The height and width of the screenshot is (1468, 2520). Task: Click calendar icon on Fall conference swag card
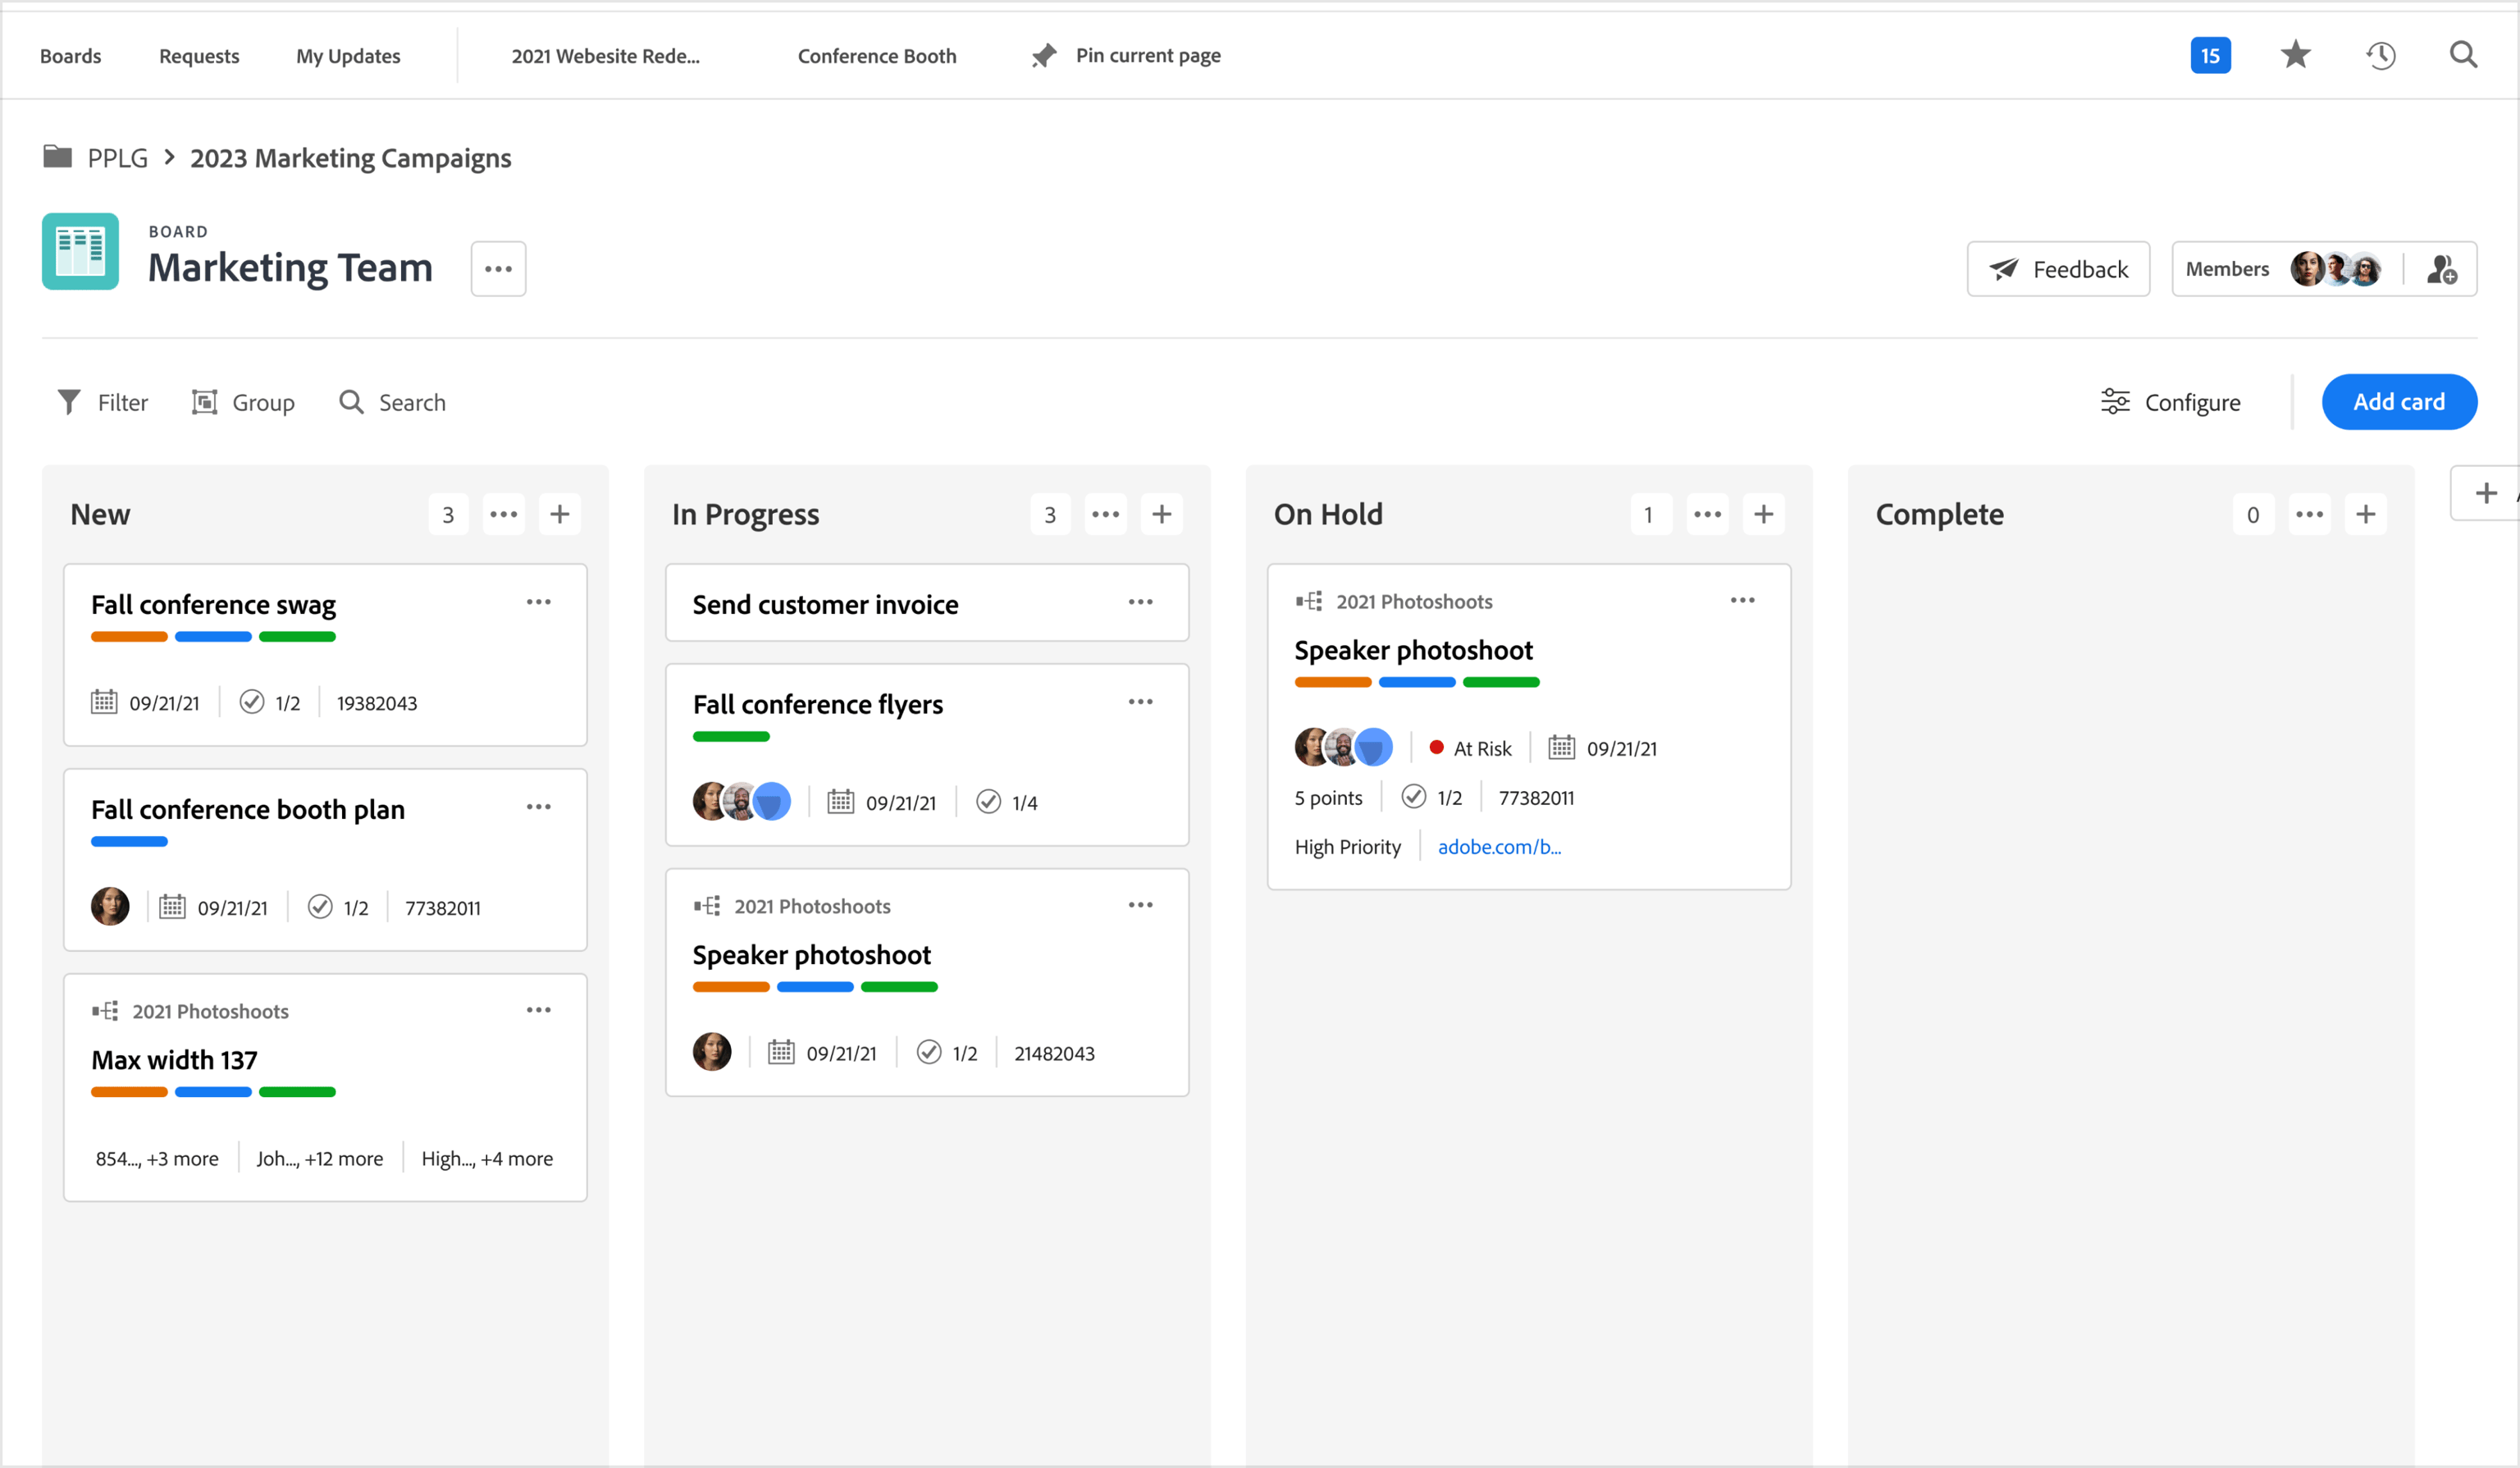[104, 702]
